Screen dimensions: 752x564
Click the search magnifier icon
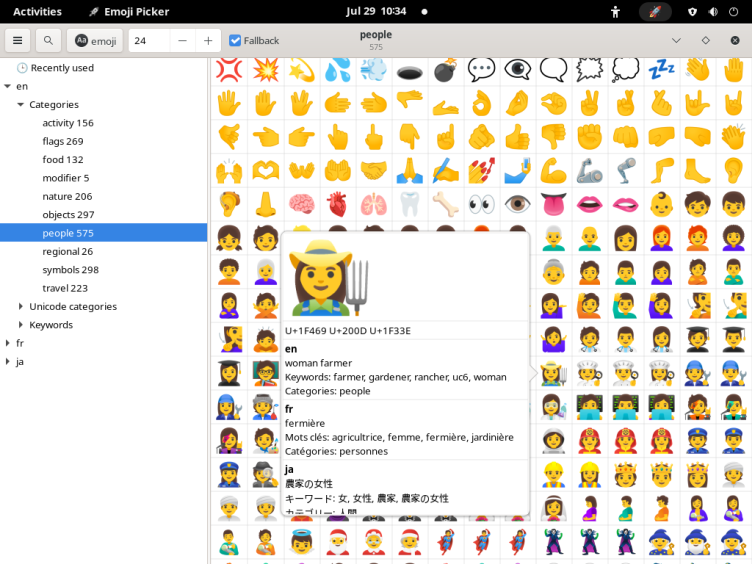tap(48, 41)
